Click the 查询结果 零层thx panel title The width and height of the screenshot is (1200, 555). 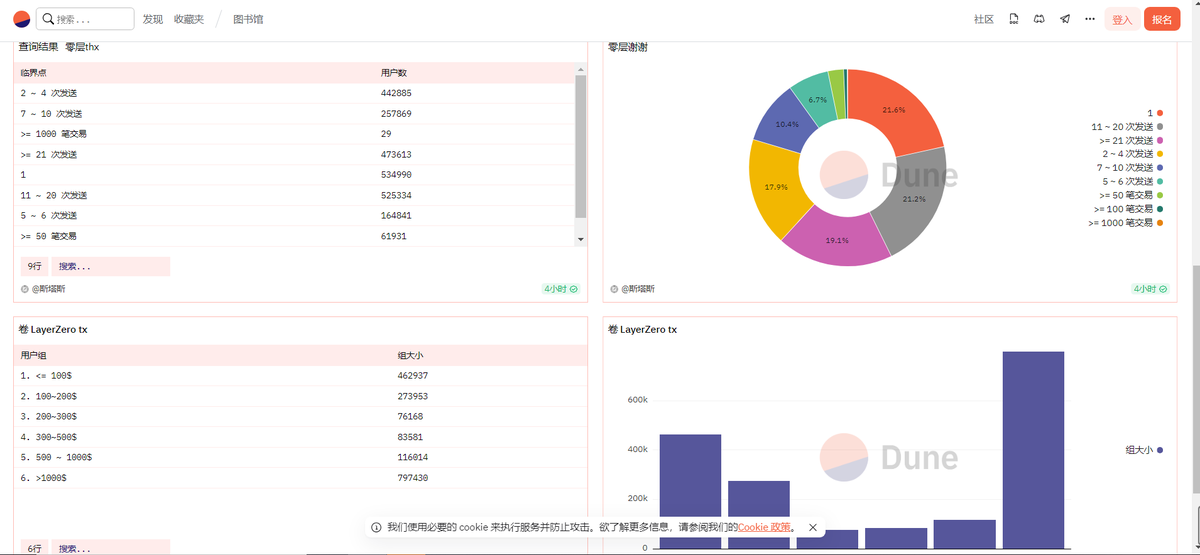pos(59,47)
